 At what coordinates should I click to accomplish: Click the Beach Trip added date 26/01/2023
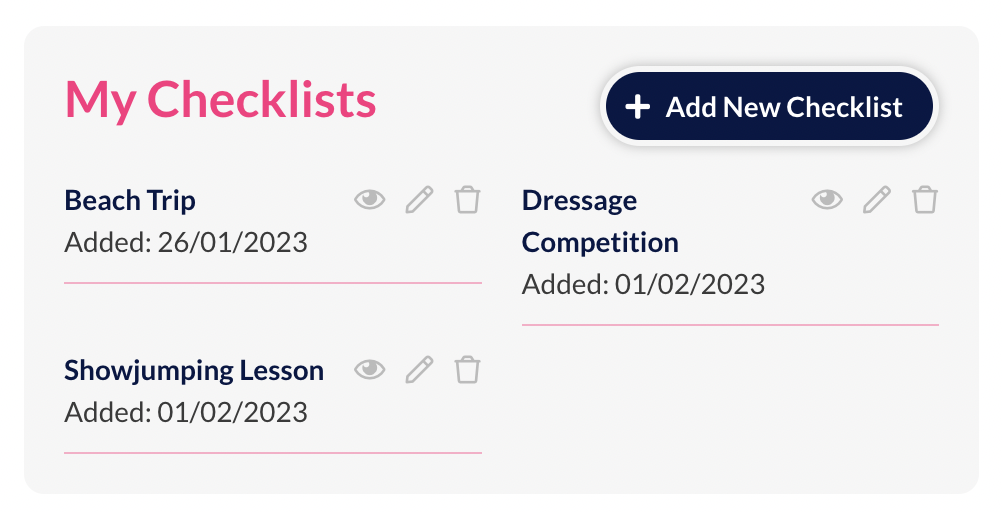[x=186, y=242]
